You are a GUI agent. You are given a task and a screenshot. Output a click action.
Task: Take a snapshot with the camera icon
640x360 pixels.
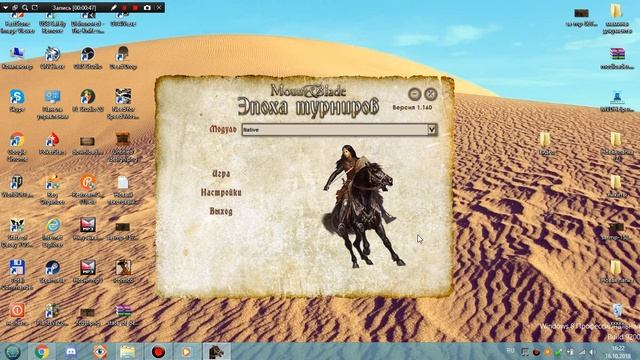click(147, 7)
